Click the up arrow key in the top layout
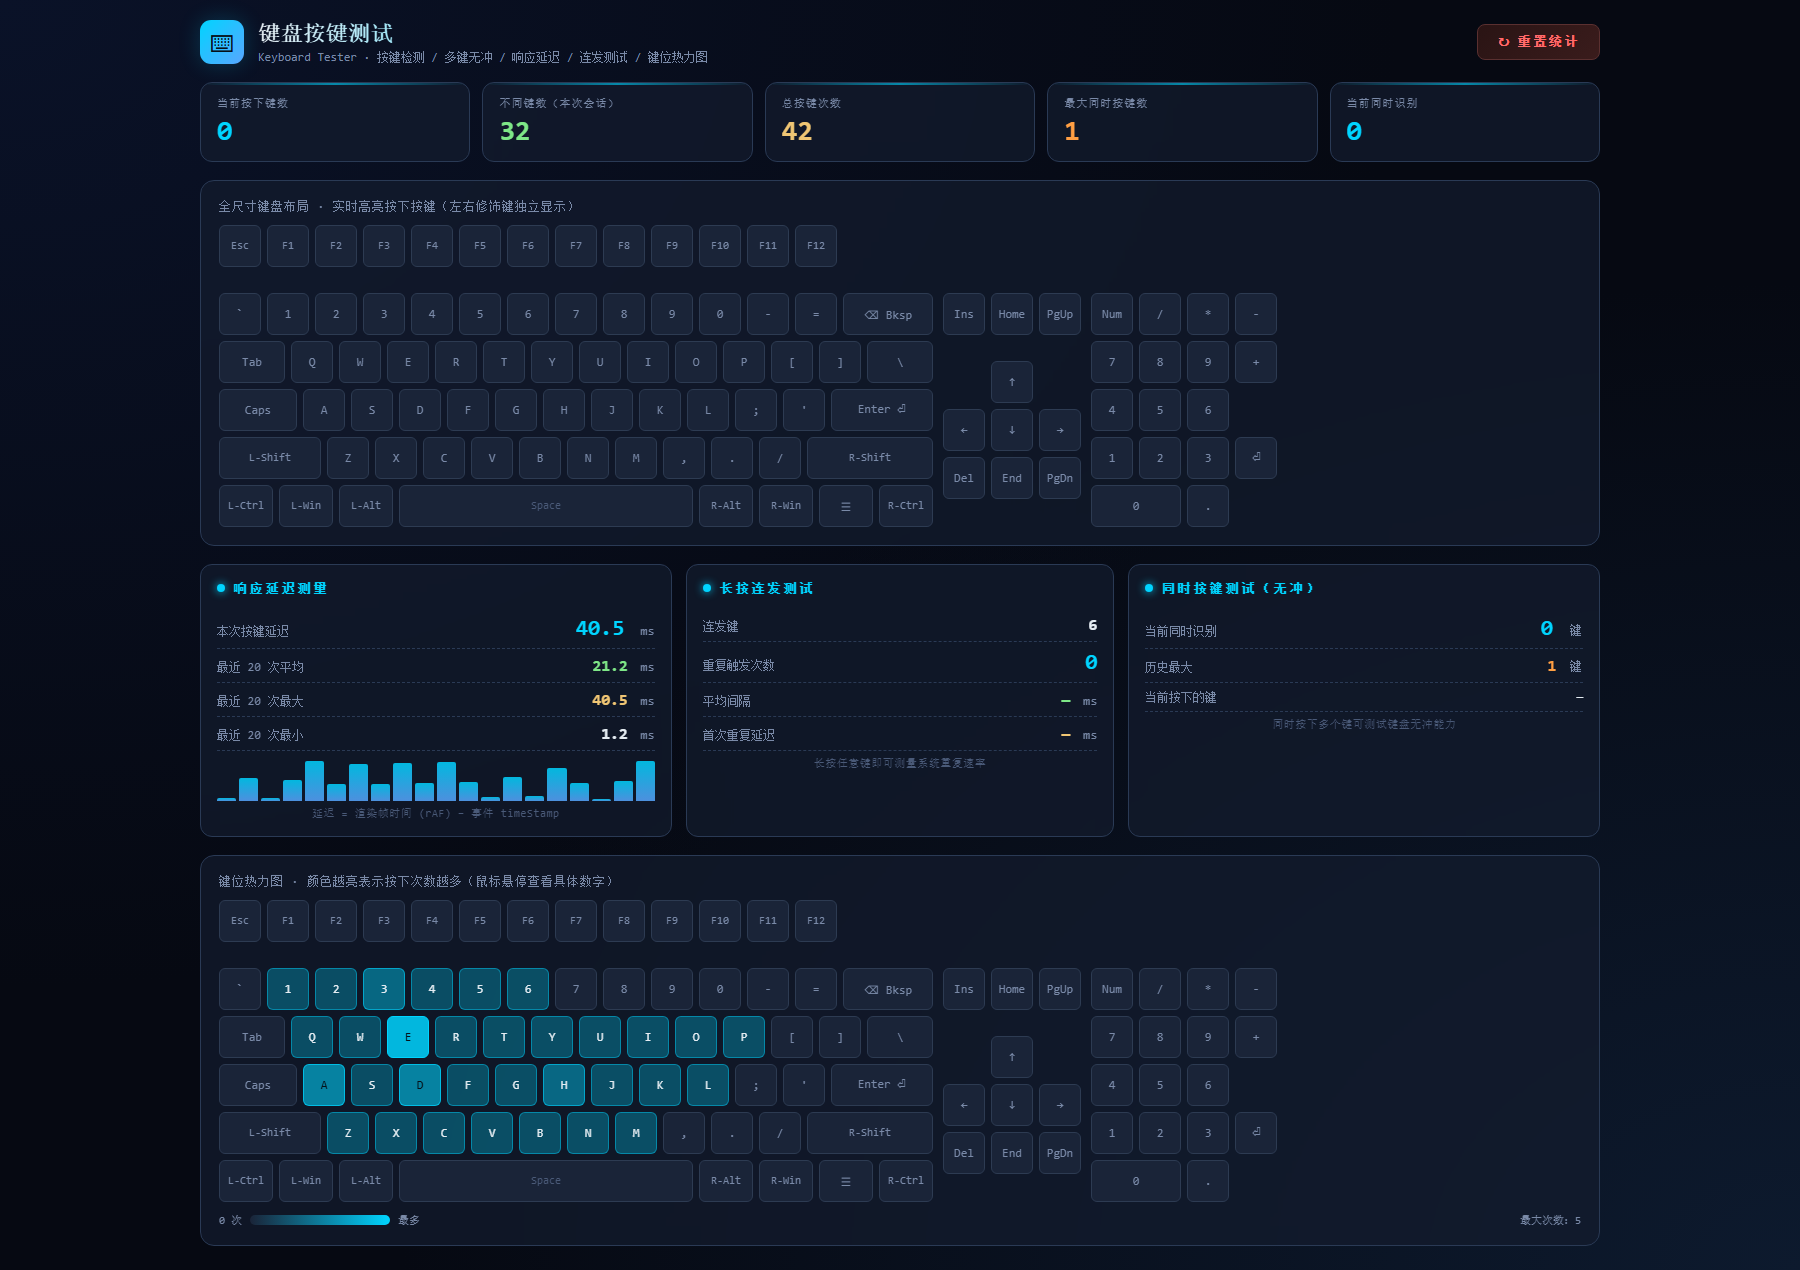The height and width of the screenshot is (1270, 1800). 1012,382
